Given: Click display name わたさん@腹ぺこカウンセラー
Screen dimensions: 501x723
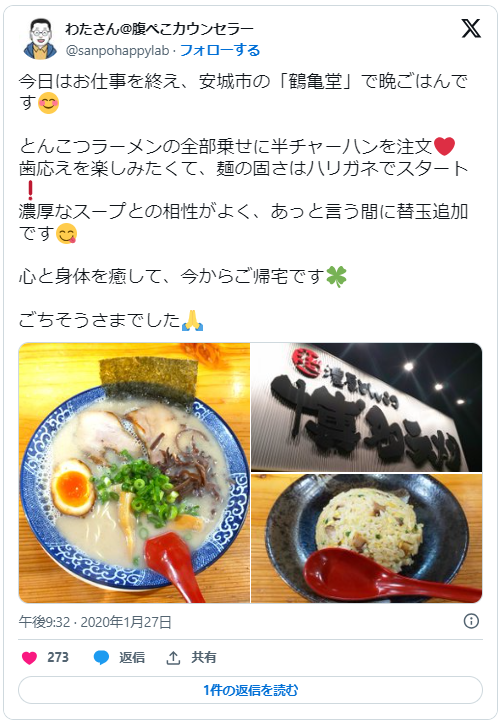Looking at the screenshot, I should (159, 29).
